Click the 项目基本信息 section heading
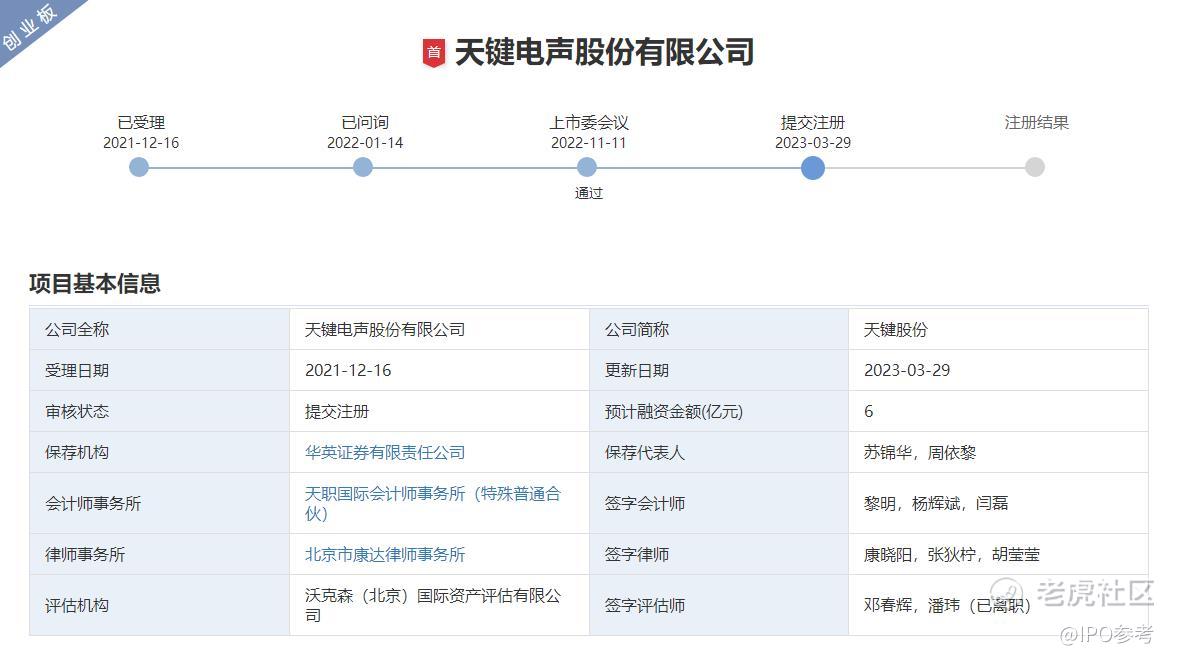The width and height of the screenshot is (1177, 661). (x=95, y=284)
